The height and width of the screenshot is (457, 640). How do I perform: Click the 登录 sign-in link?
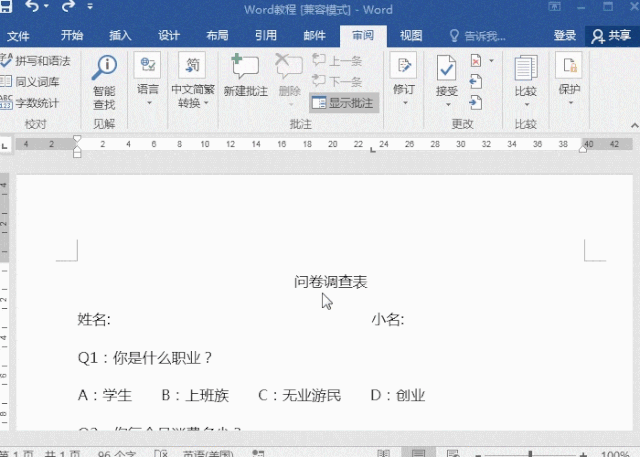(x=565, y=35)
